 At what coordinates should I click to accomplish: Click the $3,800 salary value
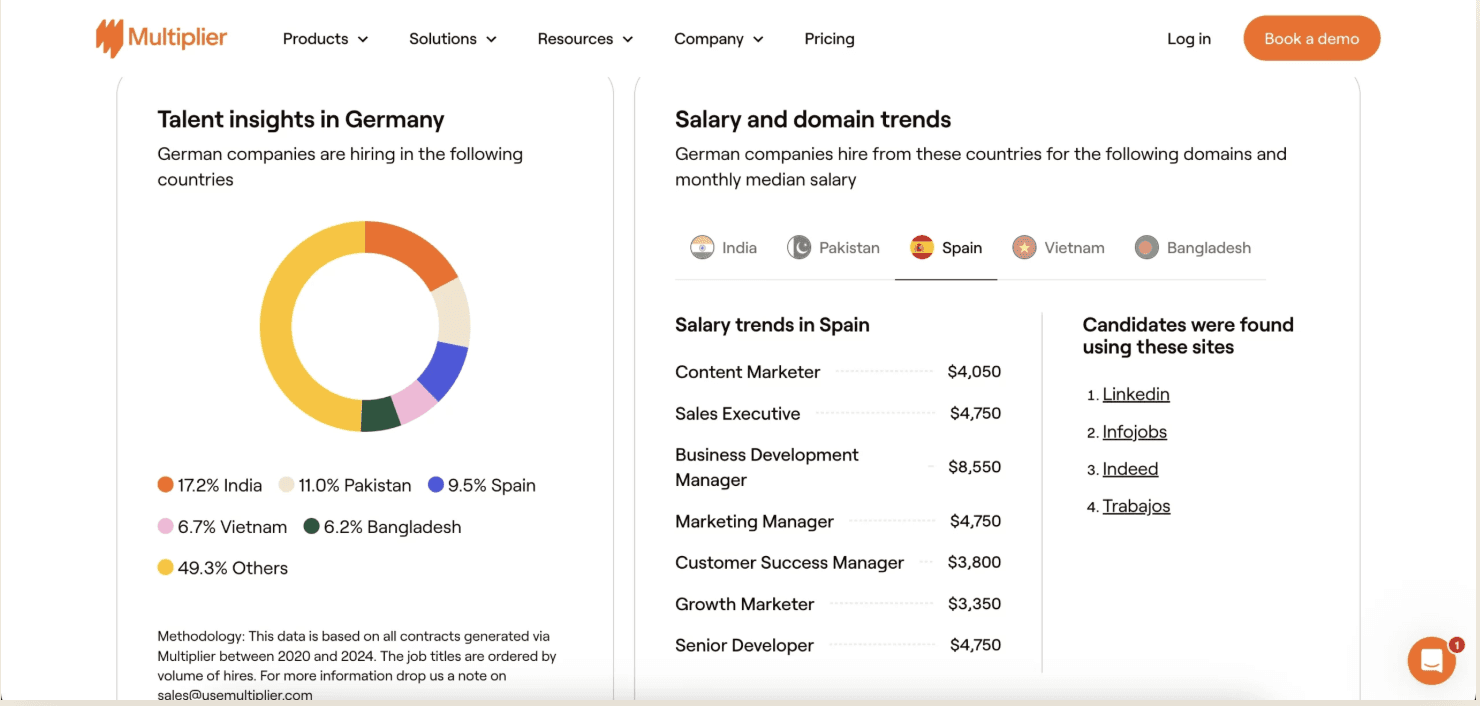(975, 563)
